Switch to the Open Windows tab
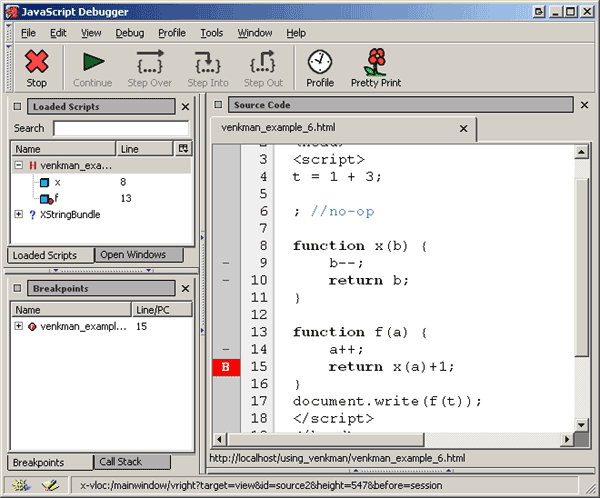 pyautogui.click(x=139, y=255)
